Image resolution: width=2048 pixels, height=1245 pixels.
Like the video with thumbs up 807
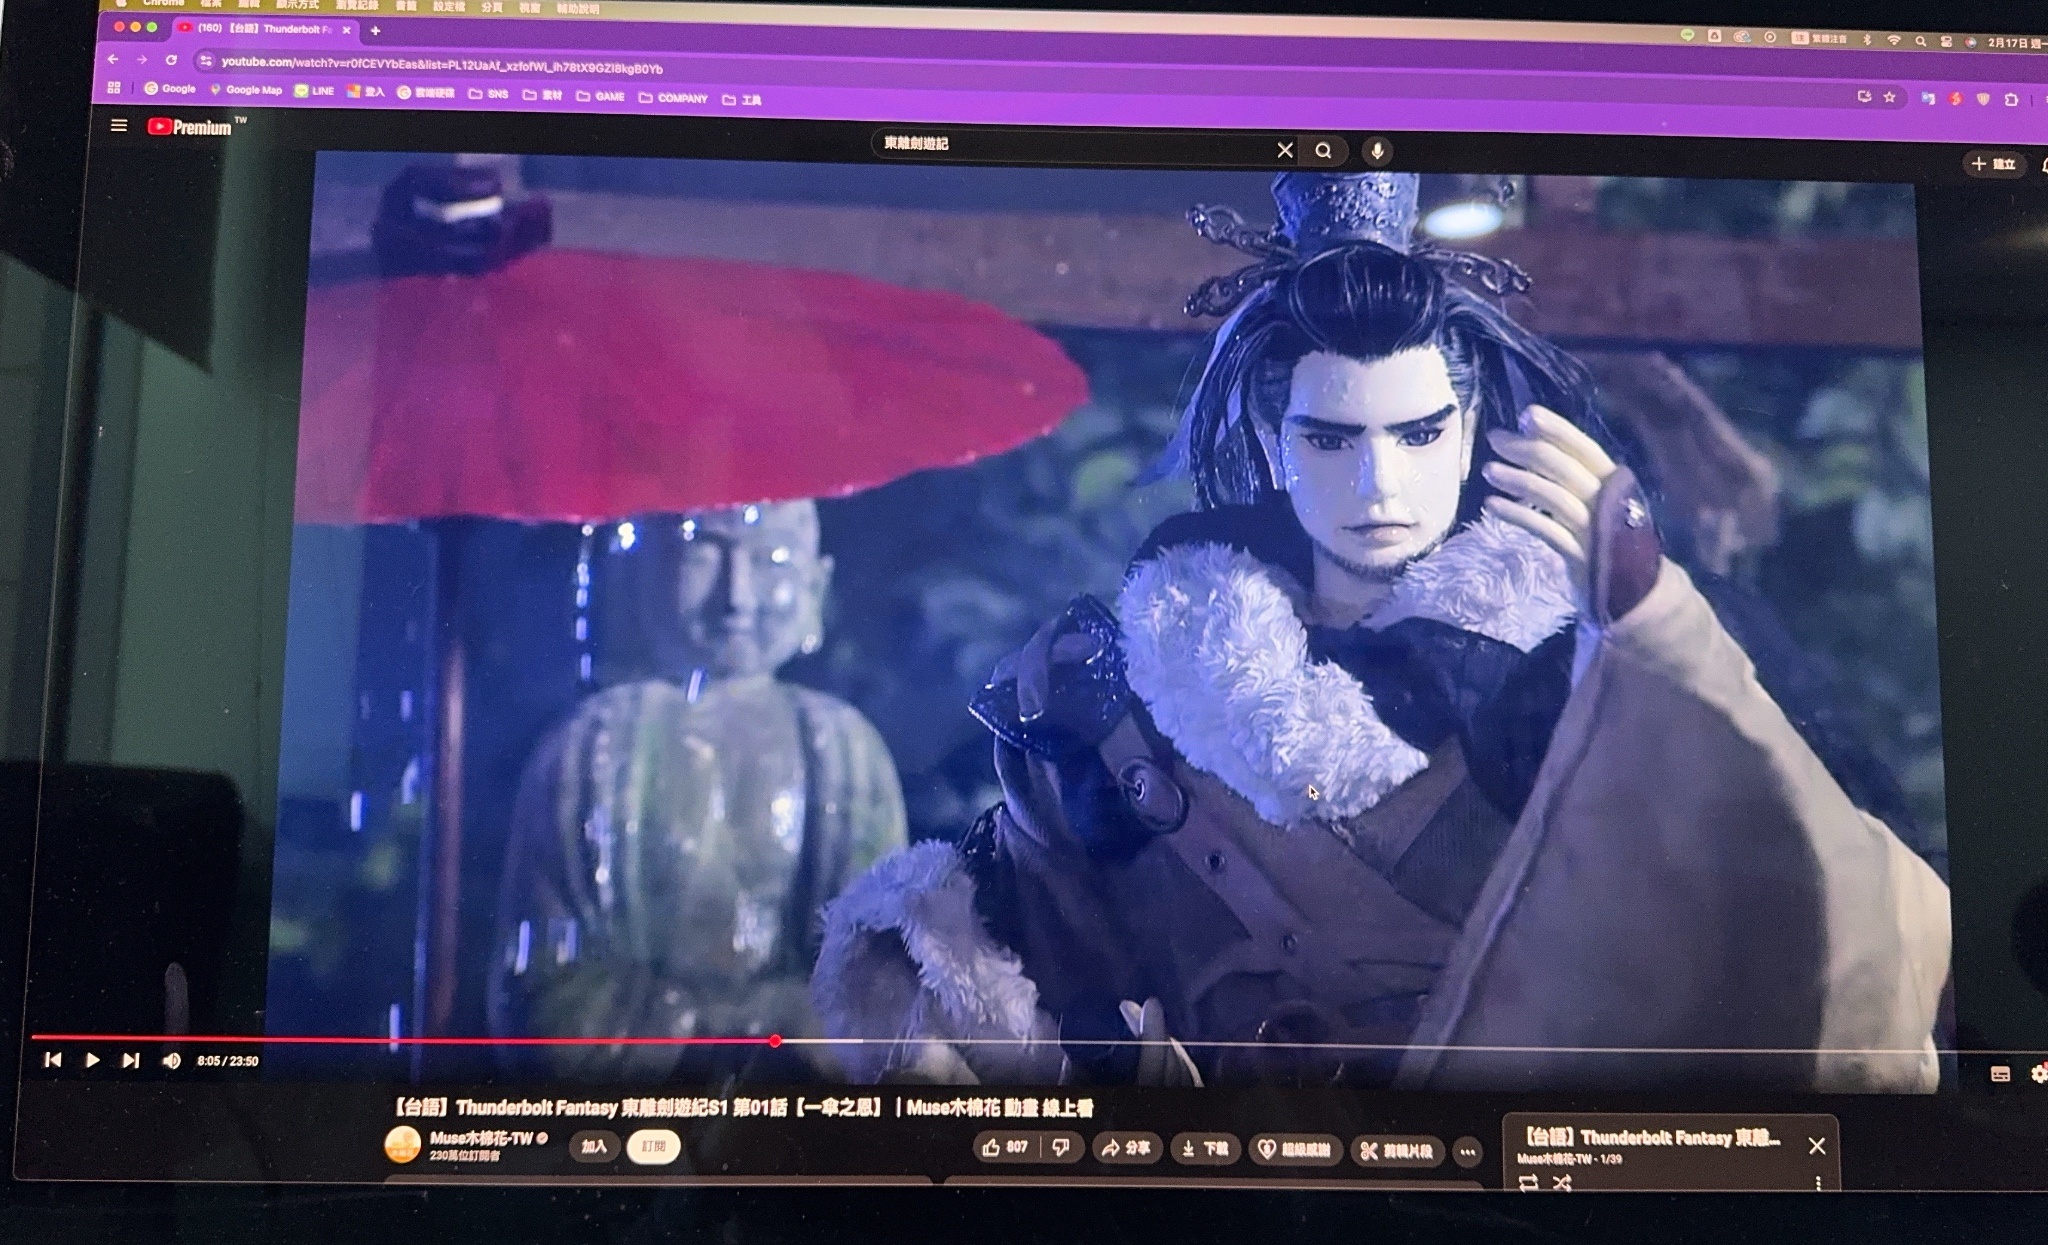(1005, 1147)
